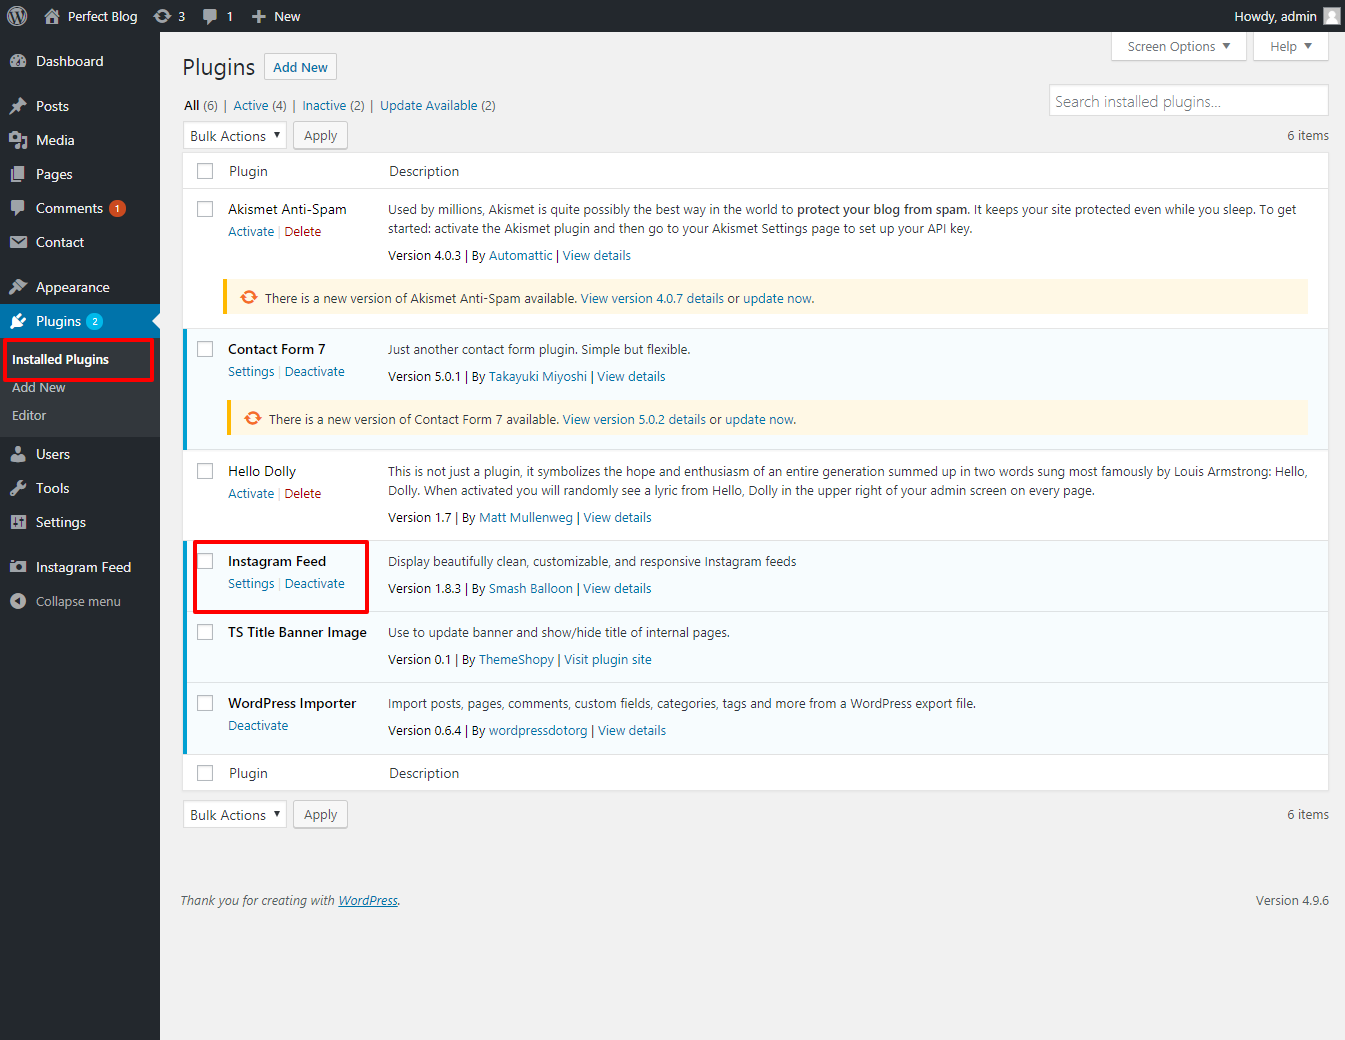
Task: Click the comments bubble icon in admin bar
Action: coord(210,16)
